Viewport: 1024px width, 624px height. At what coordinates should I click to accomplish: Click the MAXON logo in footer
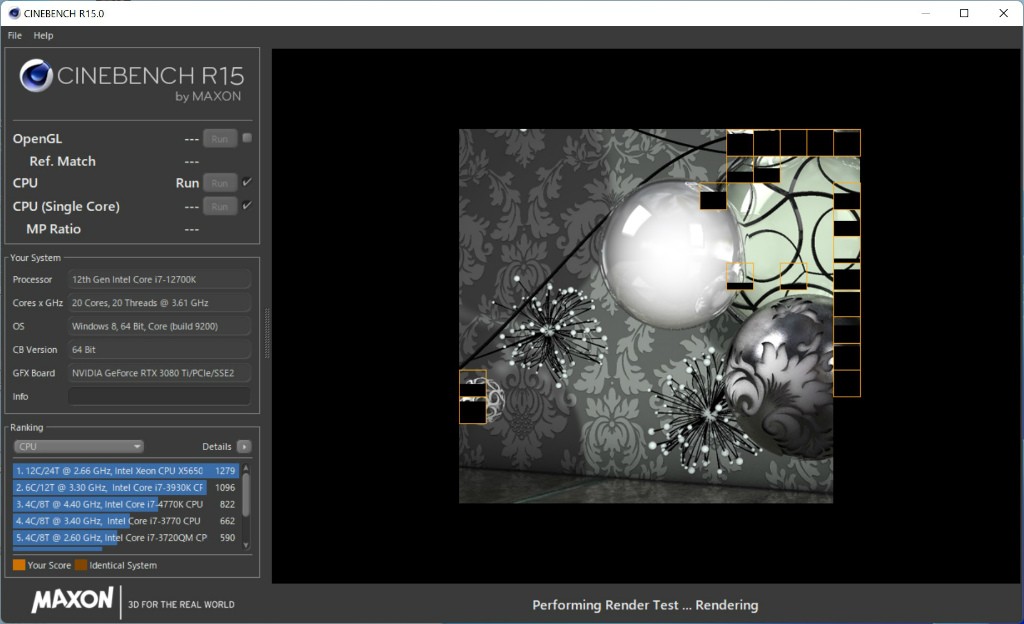[x=72, y=600]
